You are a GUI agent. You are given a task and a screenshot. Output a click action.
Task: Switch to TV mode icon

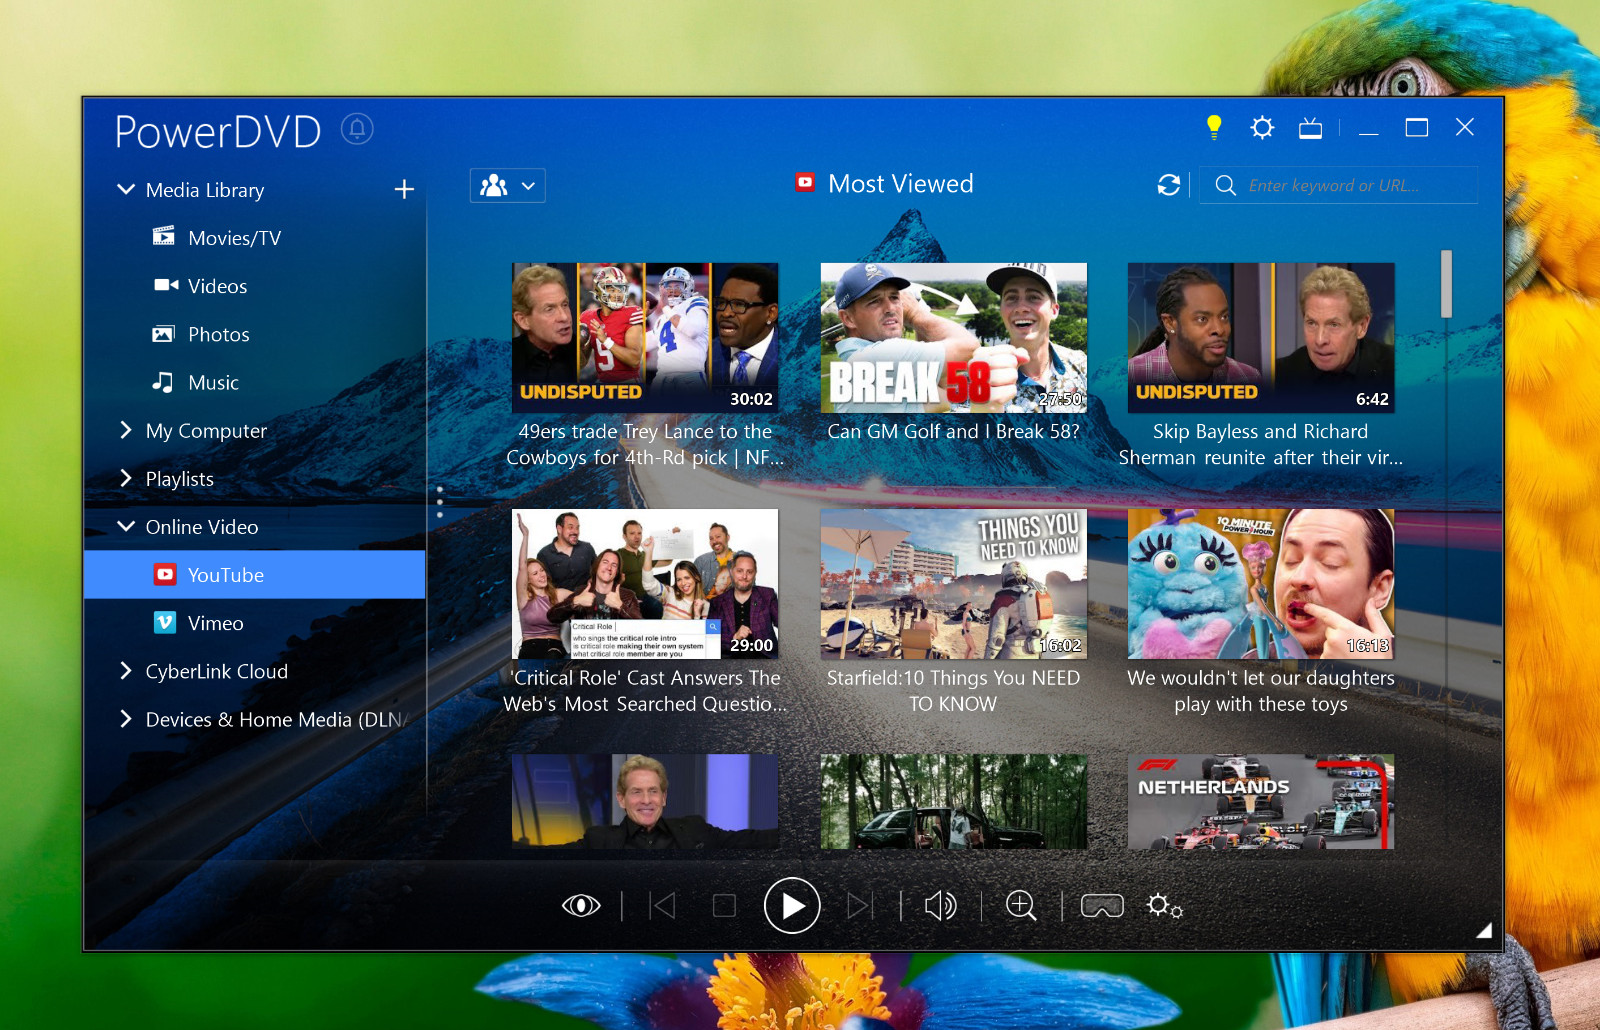tap(1310, 127)
